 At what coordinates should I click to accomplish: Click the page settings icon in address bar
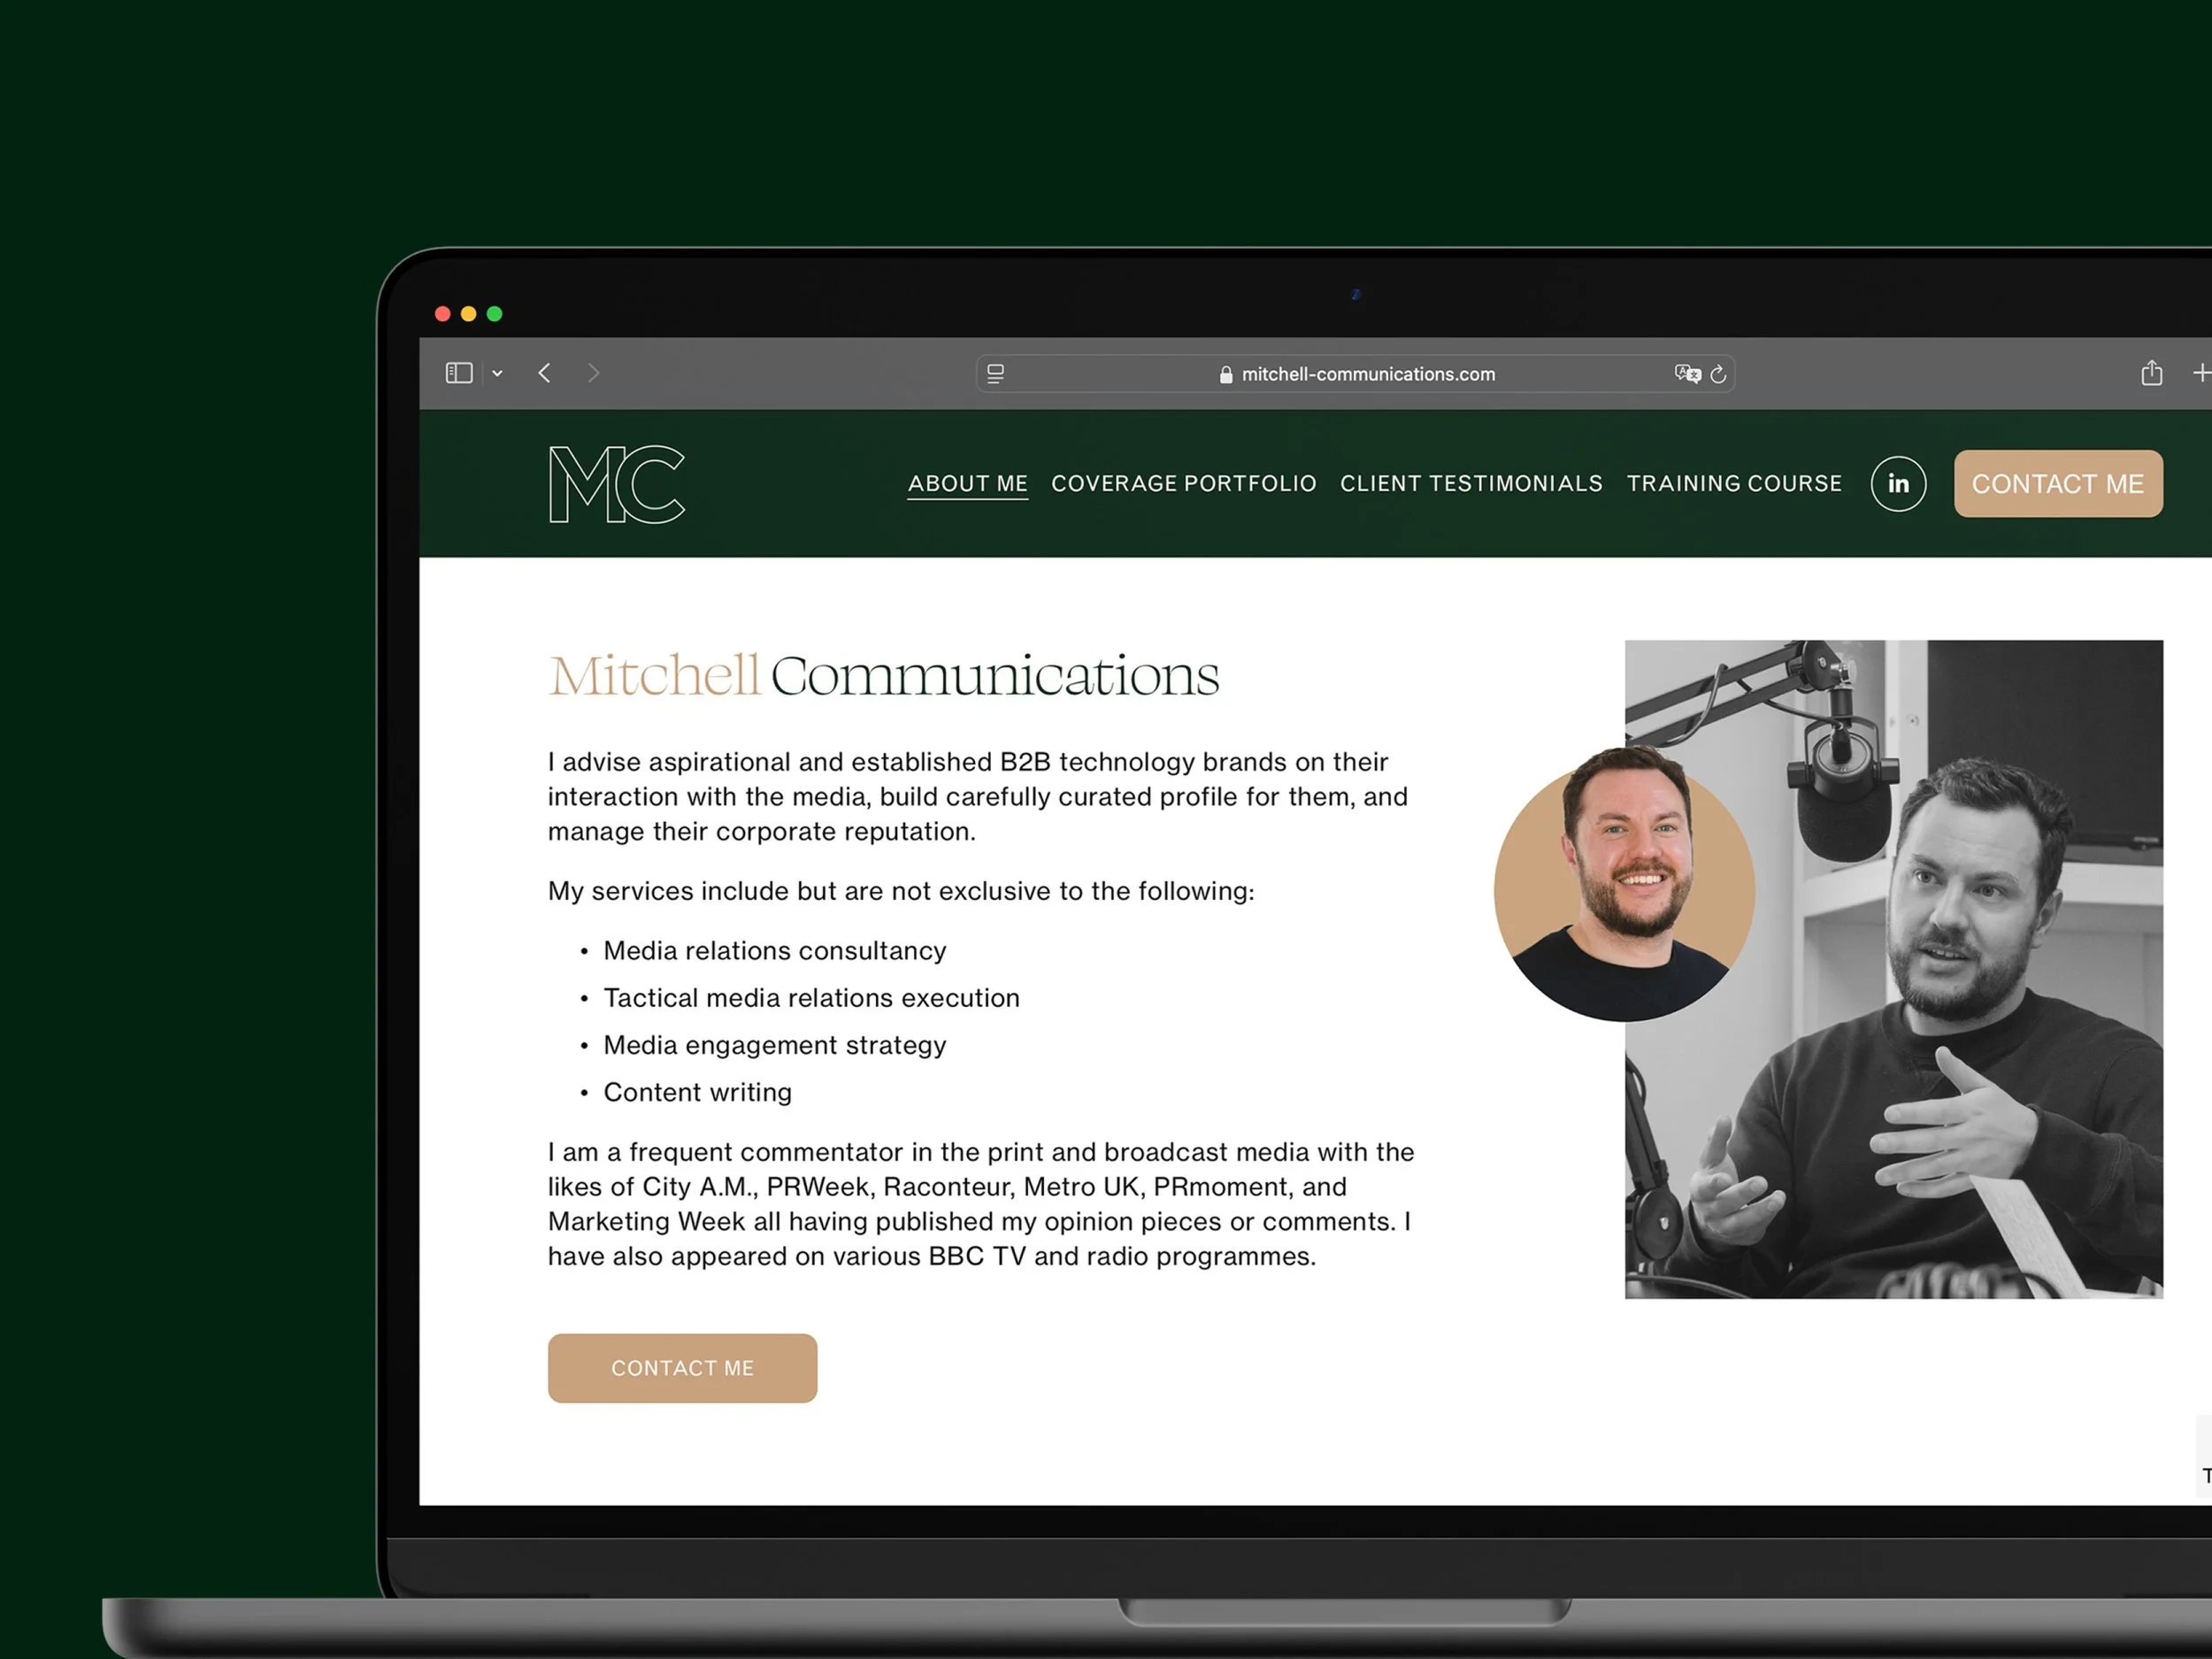[x=995, y=373]
